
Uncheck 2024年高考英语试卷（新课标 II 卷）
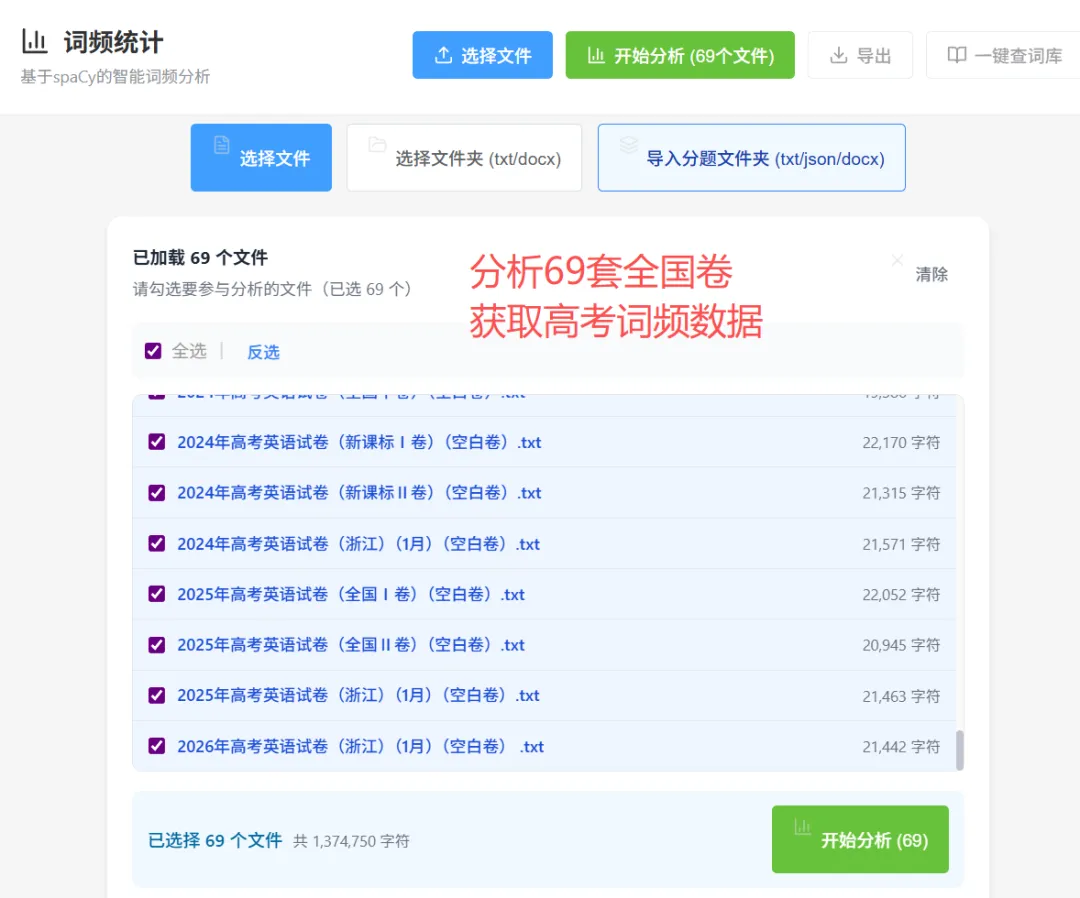tap(156, 492)
